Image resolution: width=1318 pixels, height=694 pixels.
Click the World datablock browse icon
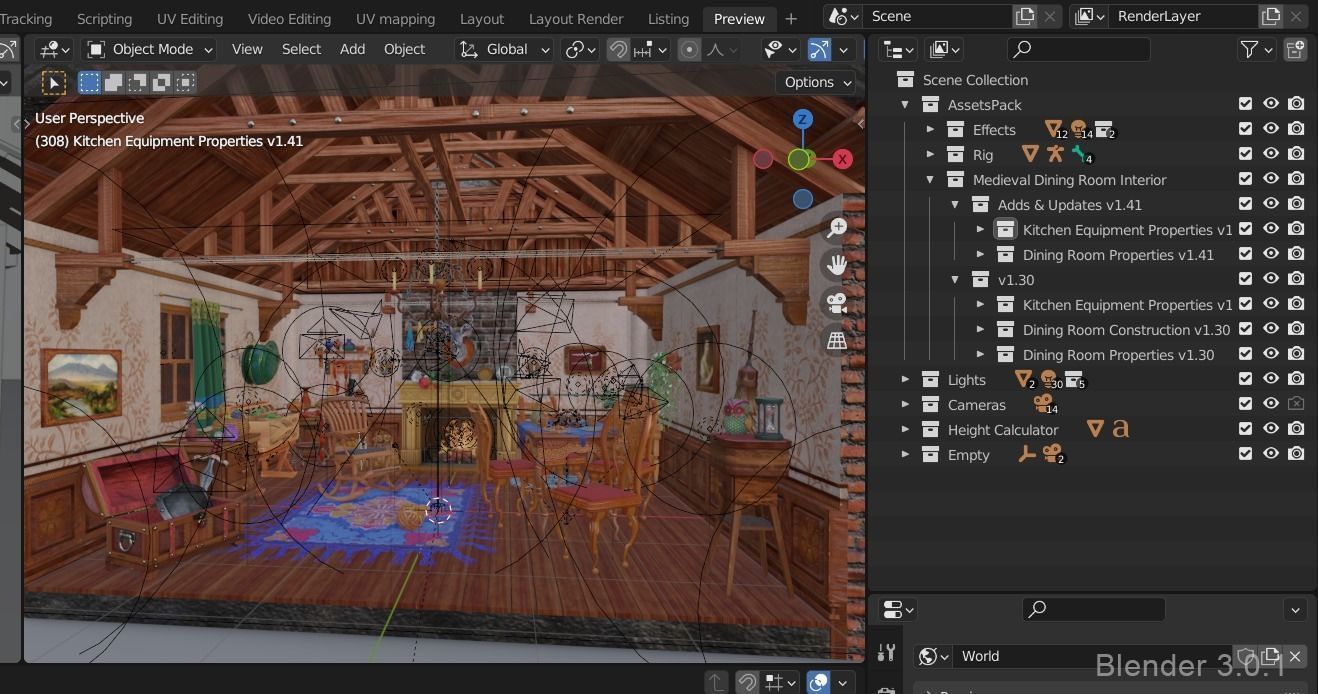click(x=934, y=656)
